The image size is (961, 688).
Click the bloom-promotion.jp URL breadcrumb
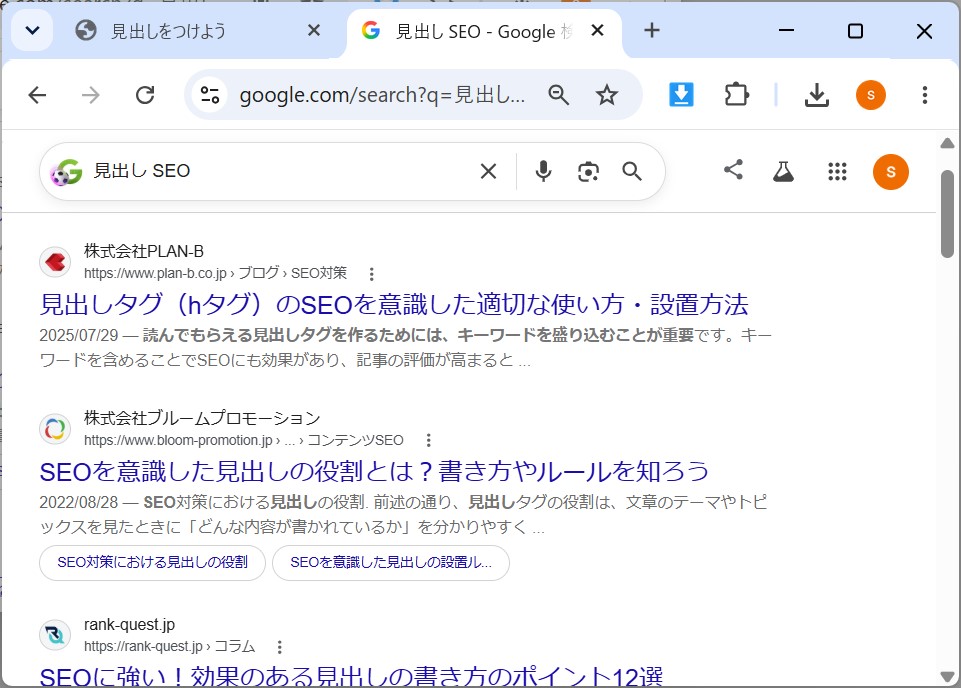[x=243, y=440]
